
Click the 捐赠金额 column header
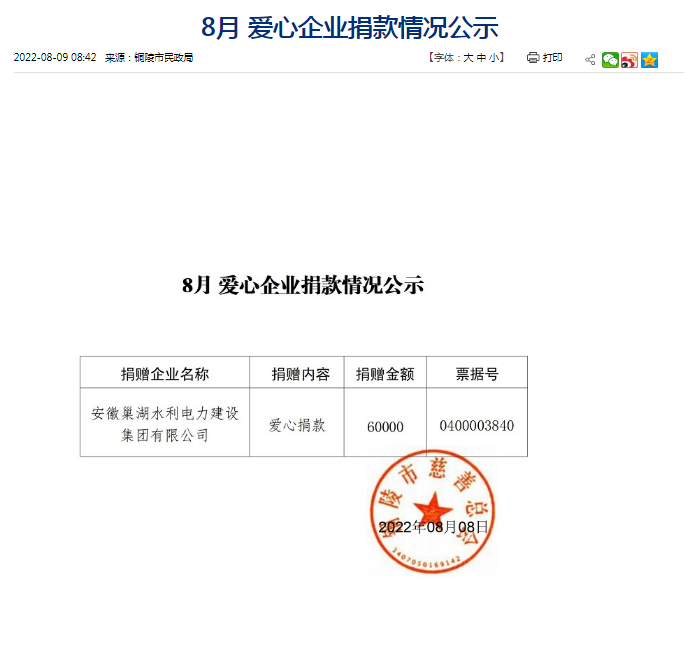coord(385,374)
